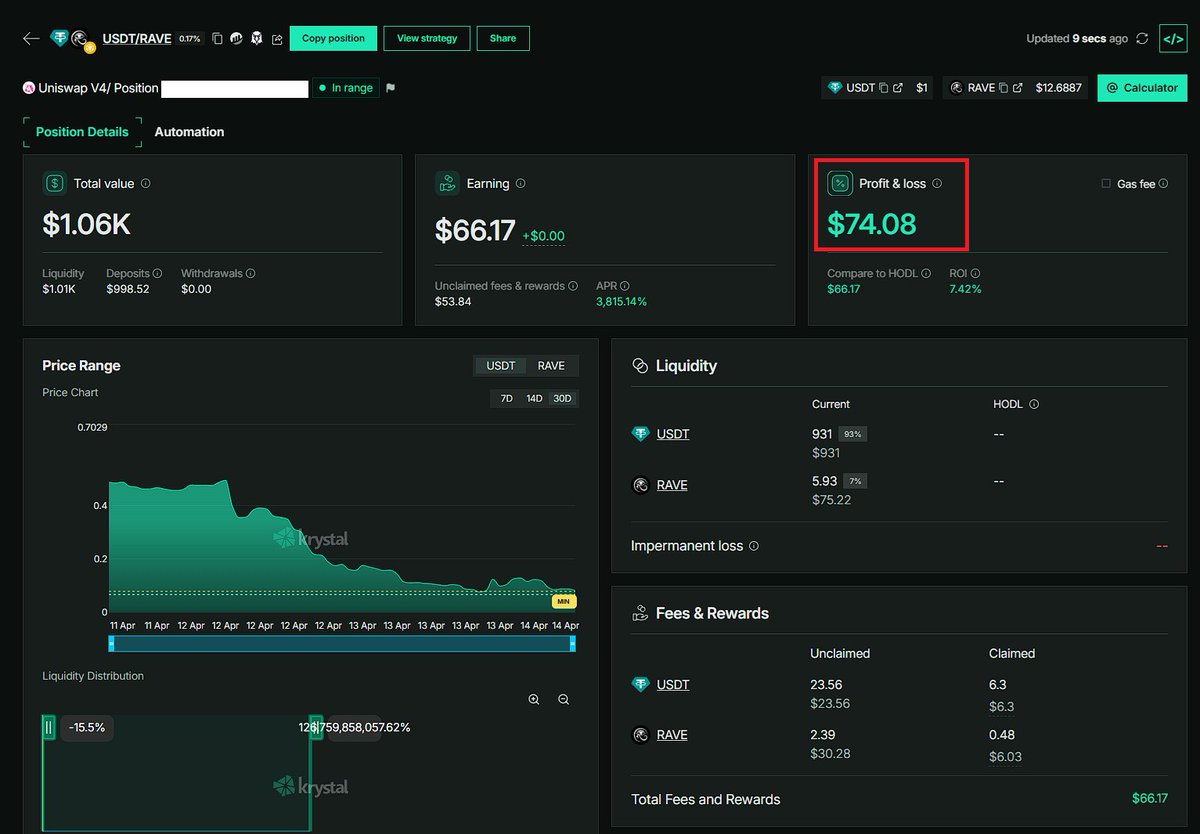Click the 7% RAVE share badge
The height and width of the screenshot is (834, 1200).
coord(854,481)
